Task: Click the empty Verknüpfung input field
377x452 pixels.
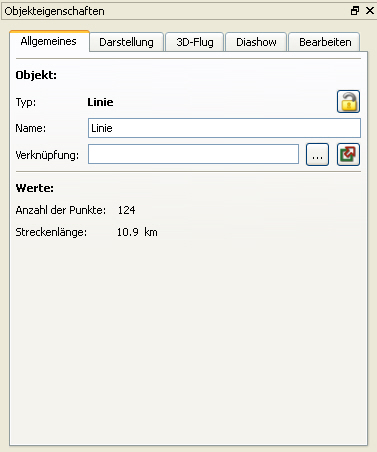Action: [x=193, y=154]
